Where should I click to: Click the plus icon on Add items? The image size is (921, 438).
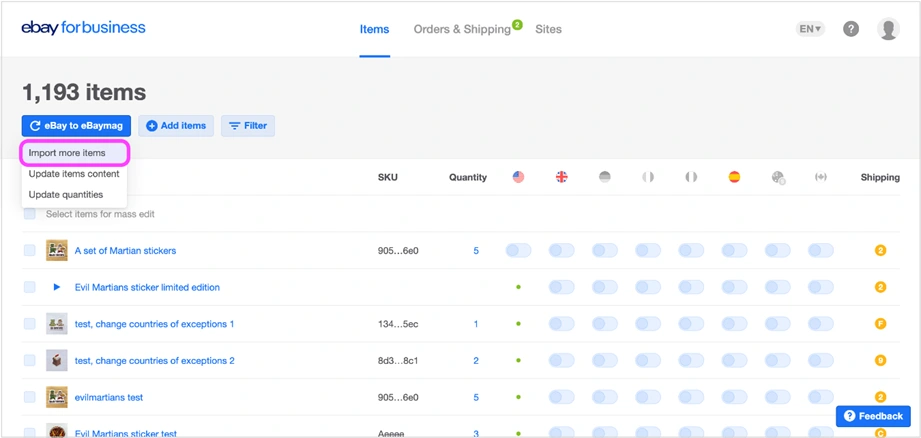click(152, 126)
